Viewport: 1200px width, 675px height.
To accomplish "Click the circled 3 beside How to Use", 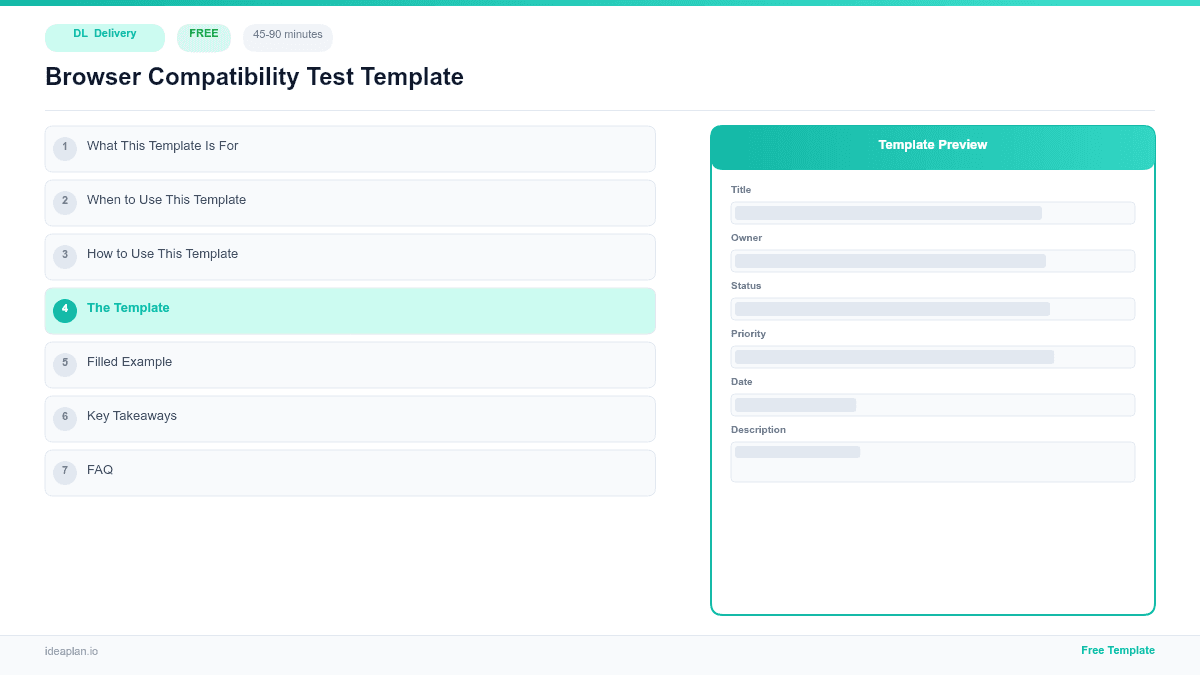I will click(65, 256).
